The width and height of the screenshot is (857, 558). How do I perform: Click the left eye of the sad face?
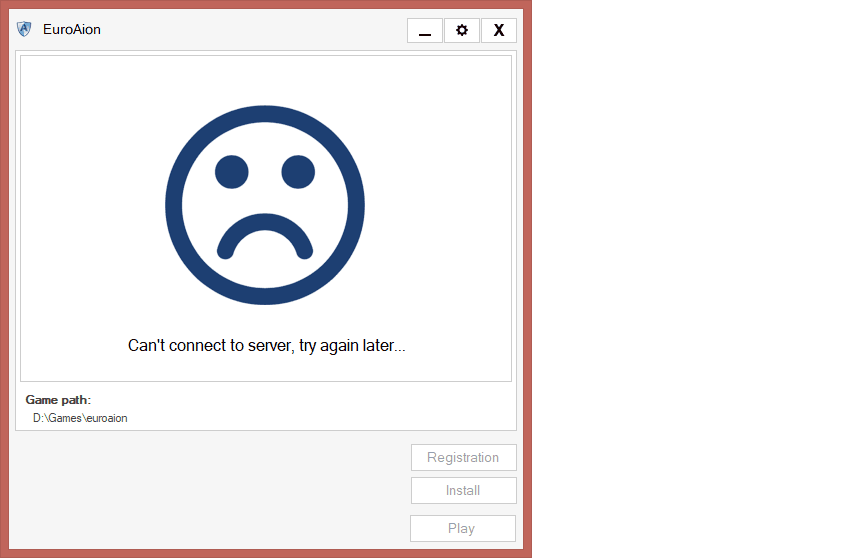(231, 172)
